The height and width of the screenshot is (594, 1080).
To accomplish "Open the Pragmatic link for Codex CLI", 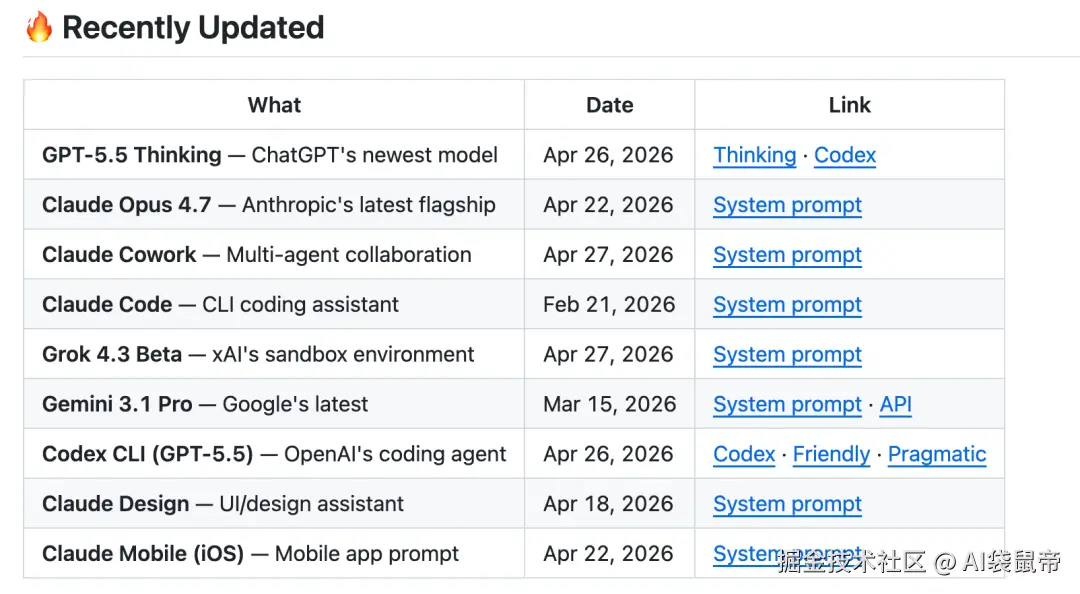I will point(937,454).
